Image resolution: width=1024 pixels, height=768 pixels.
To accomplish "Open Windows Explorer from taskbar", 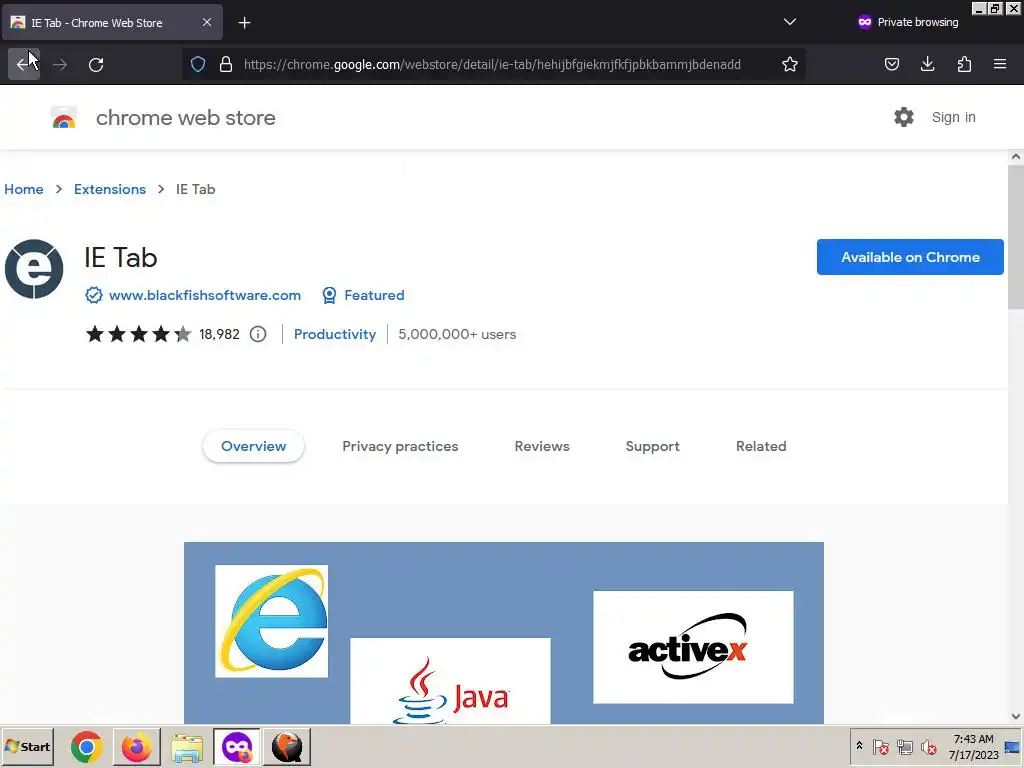I will pyautogui.click(x=187, y=746).
